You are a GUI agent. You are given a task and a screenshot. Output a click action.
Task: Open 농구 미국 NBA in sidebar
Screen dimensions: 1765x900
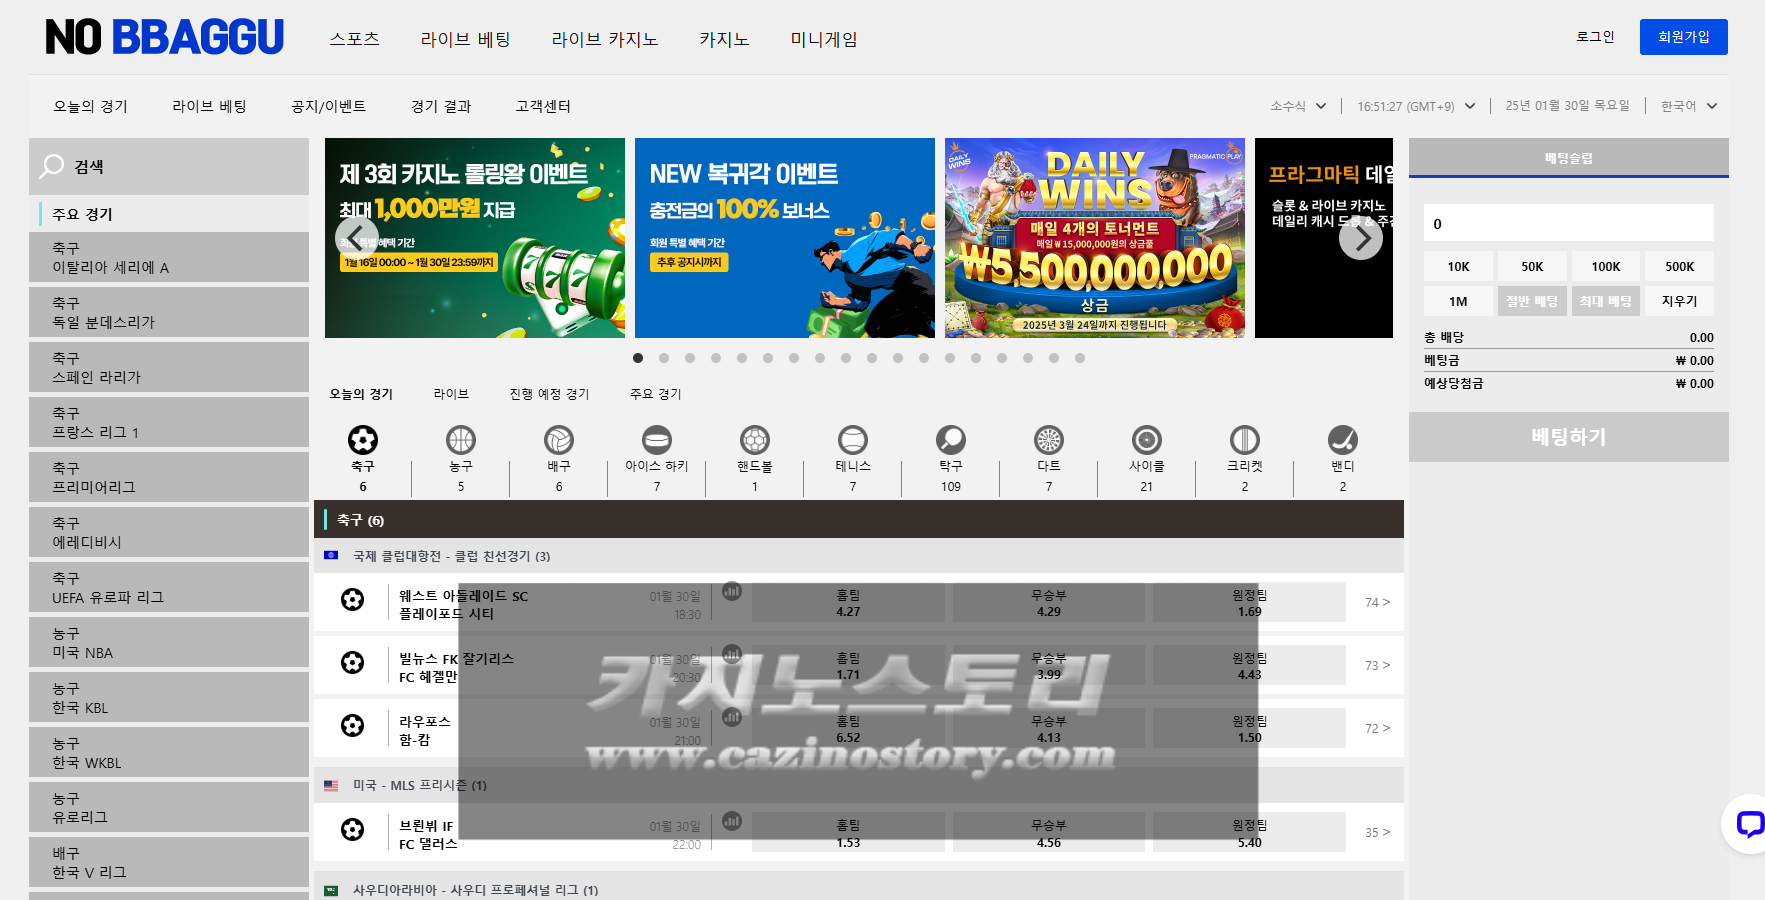169,643
